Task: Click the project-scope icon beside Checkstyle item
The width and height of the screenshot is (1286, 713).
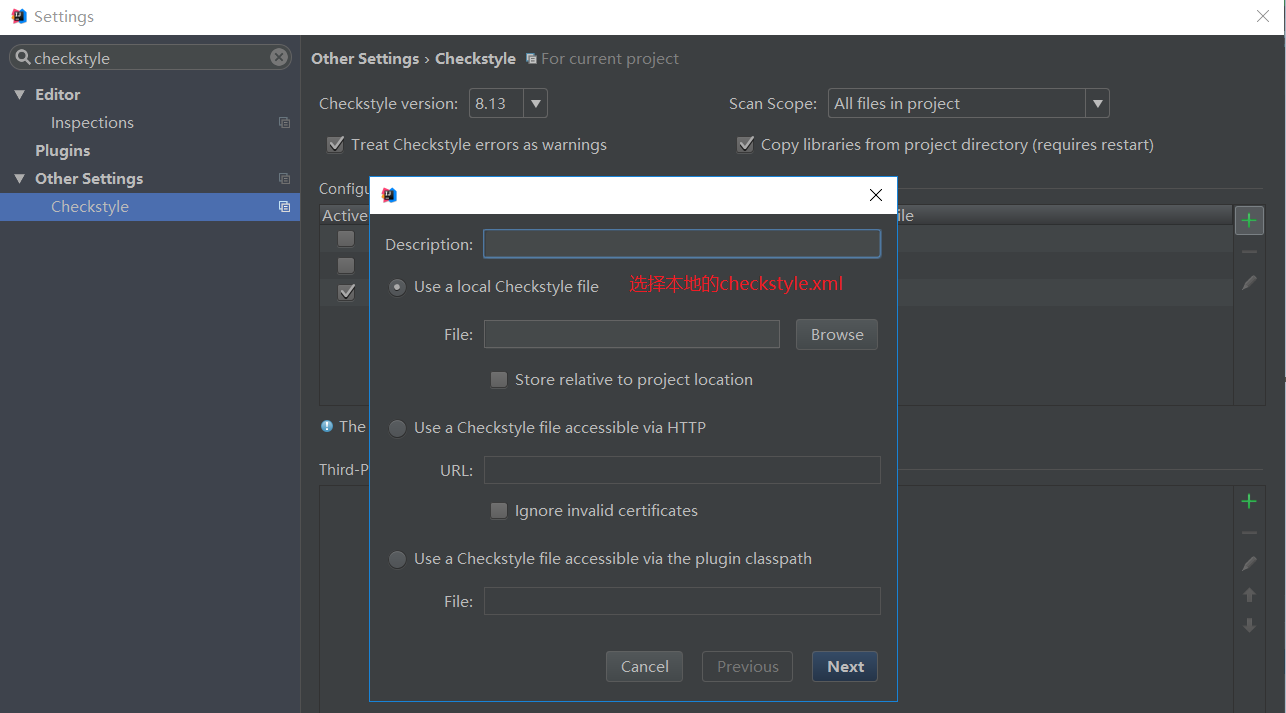Action: (284, 207)
